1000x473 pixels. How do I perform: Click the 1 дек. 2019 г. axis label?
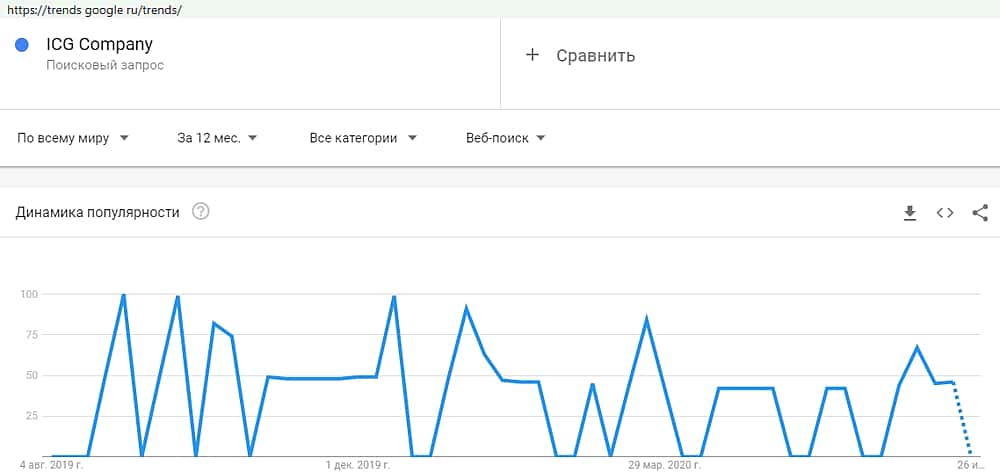358,465
